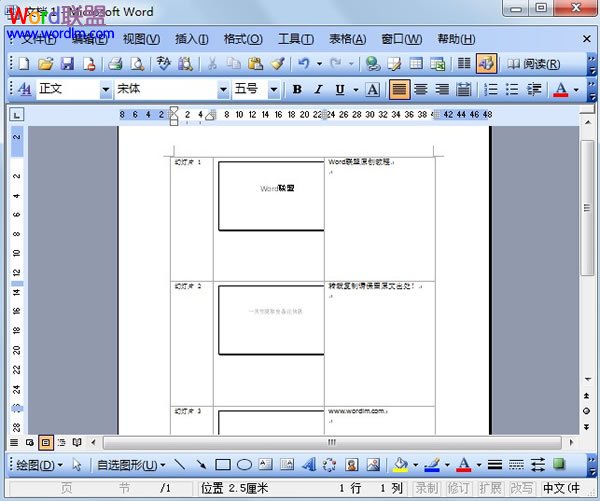Open Styles and Formatting pane icon
Image resolution: width=600 pixels, height=501 pixels.
(x=24, y=89)
